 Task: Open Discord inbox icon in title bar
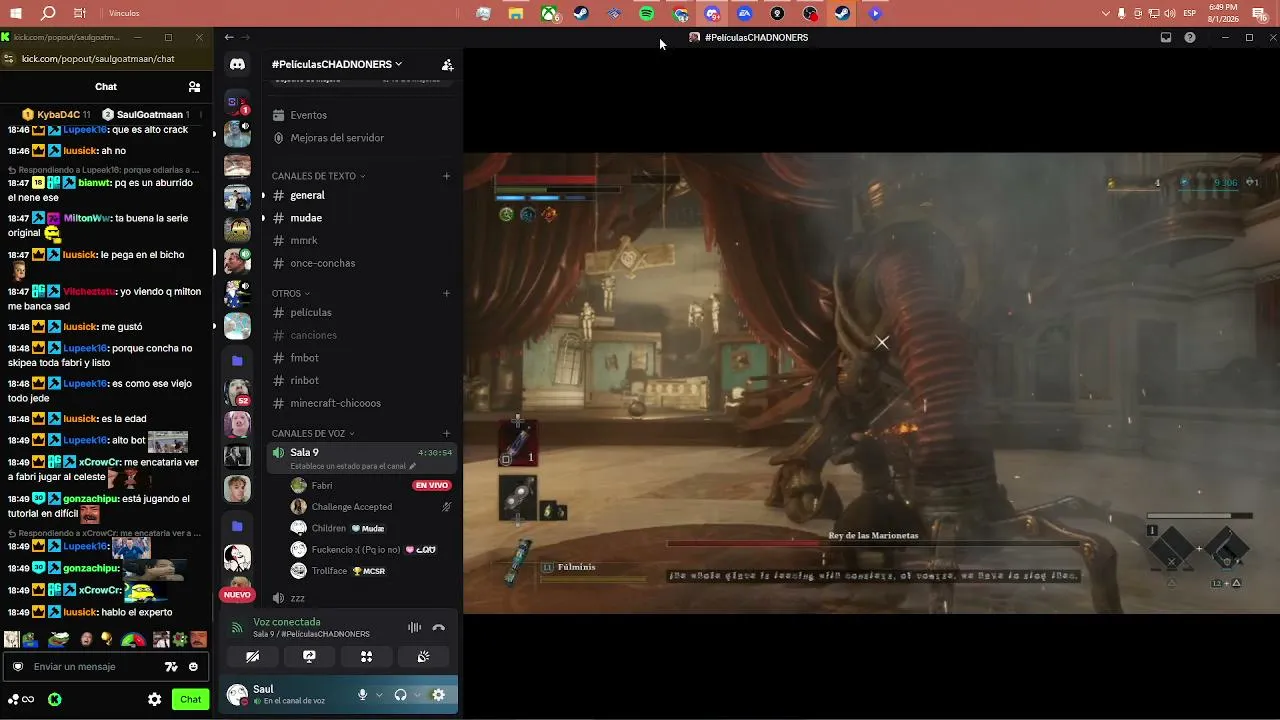pyautogui.click(x=1165, y=37)
